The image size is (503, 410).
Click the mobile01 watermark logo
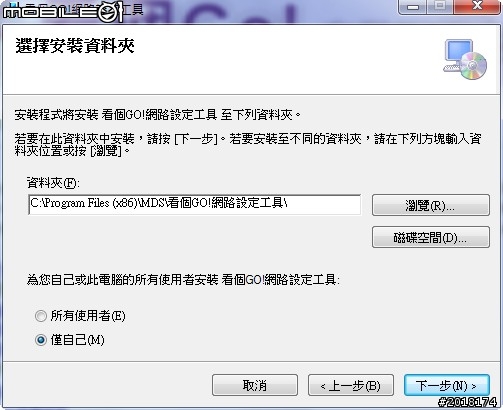click(63, 12)
